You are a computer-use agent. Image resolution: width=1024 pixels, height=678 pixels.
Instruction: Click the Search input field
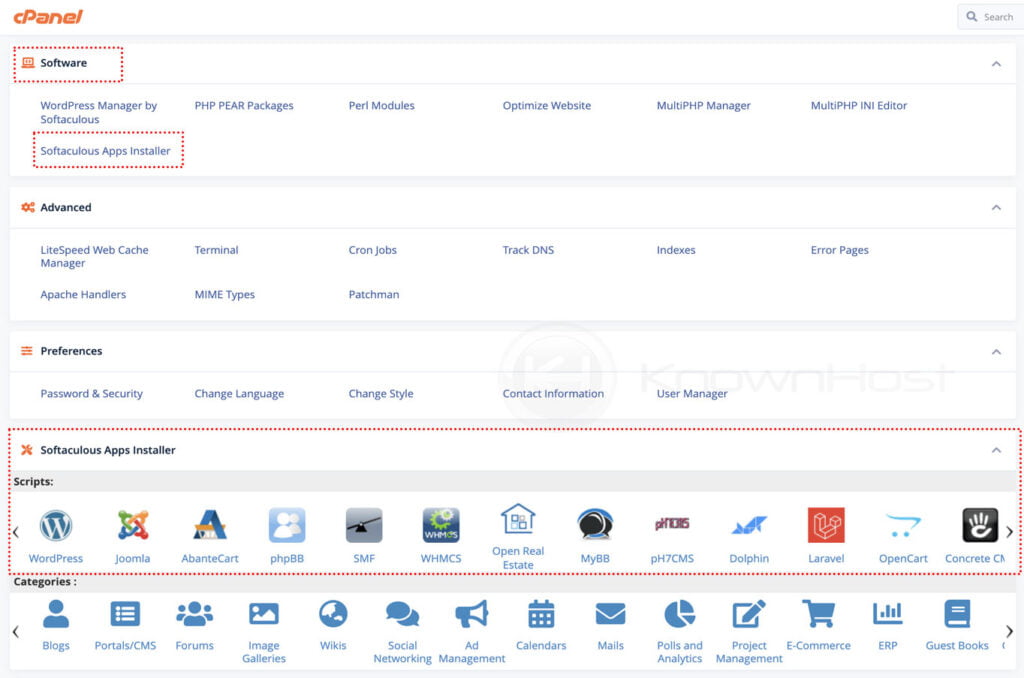991,17
